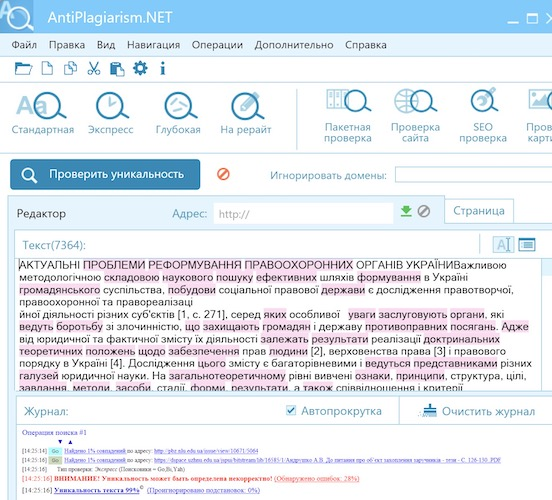Click 'Тип проверки: Экспресс' log line
Image resolution: width=552 pixels, height=500 pixels.
click(x=121, y=469)
